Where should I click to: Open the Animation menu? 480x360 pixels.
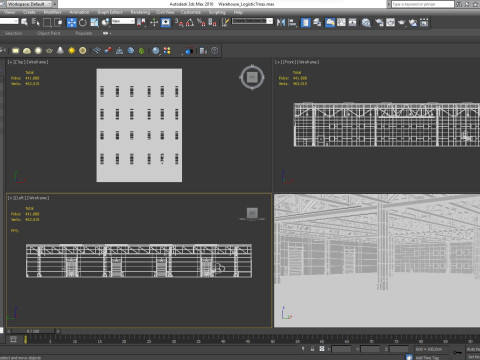pos(79,12)
